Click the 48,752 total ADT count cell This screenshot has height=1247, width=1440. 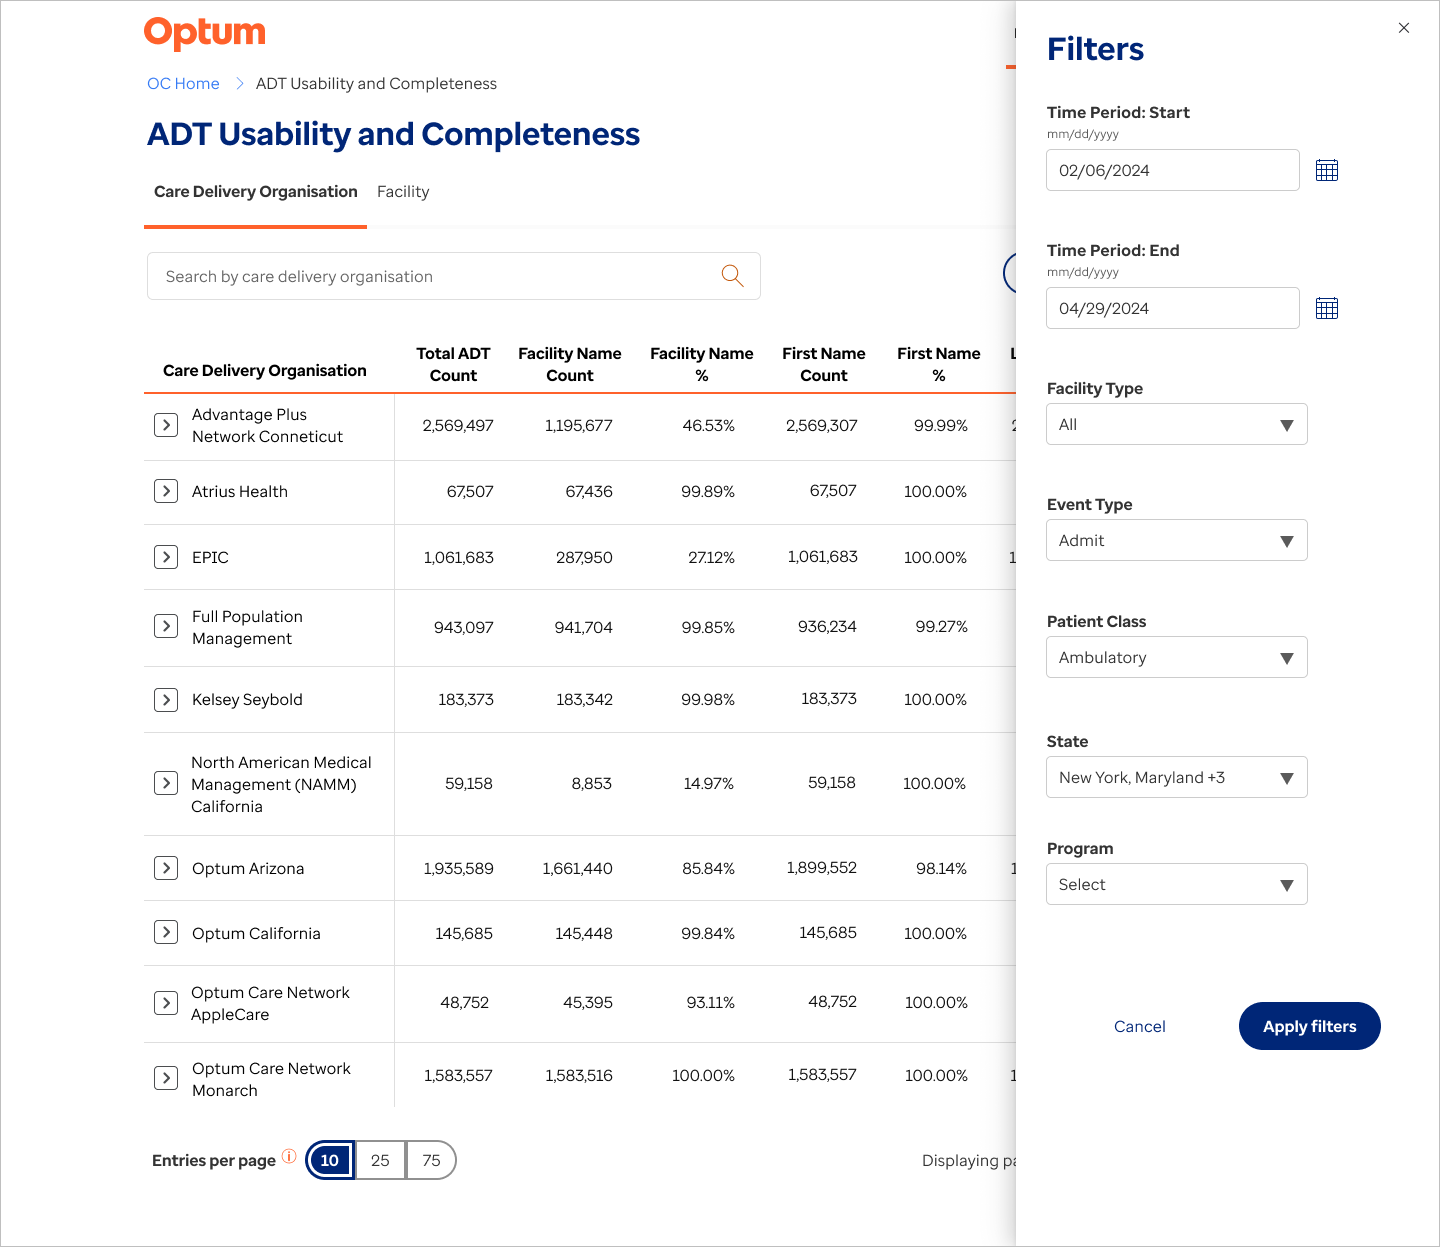[x=465, y=1002]
